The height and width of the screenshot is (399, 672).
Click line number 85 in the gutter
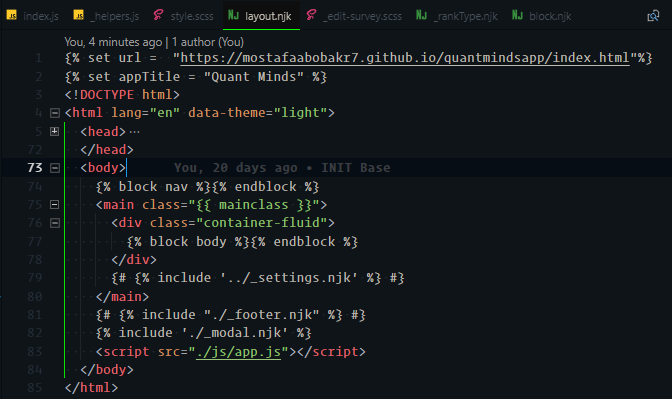35,388
